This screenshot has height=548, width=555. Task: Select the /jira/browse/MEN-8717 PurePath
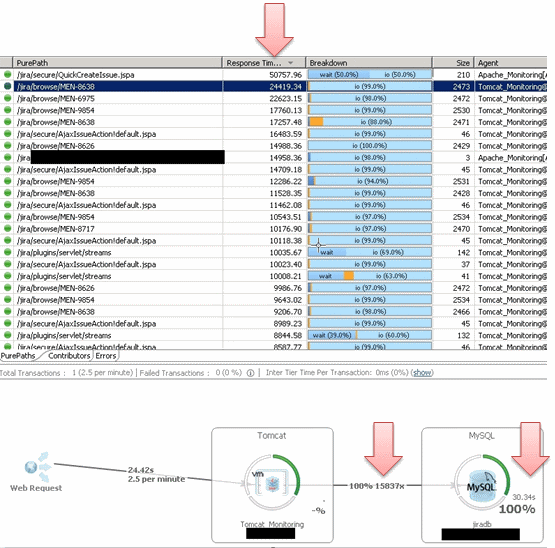tap(56, 229)
